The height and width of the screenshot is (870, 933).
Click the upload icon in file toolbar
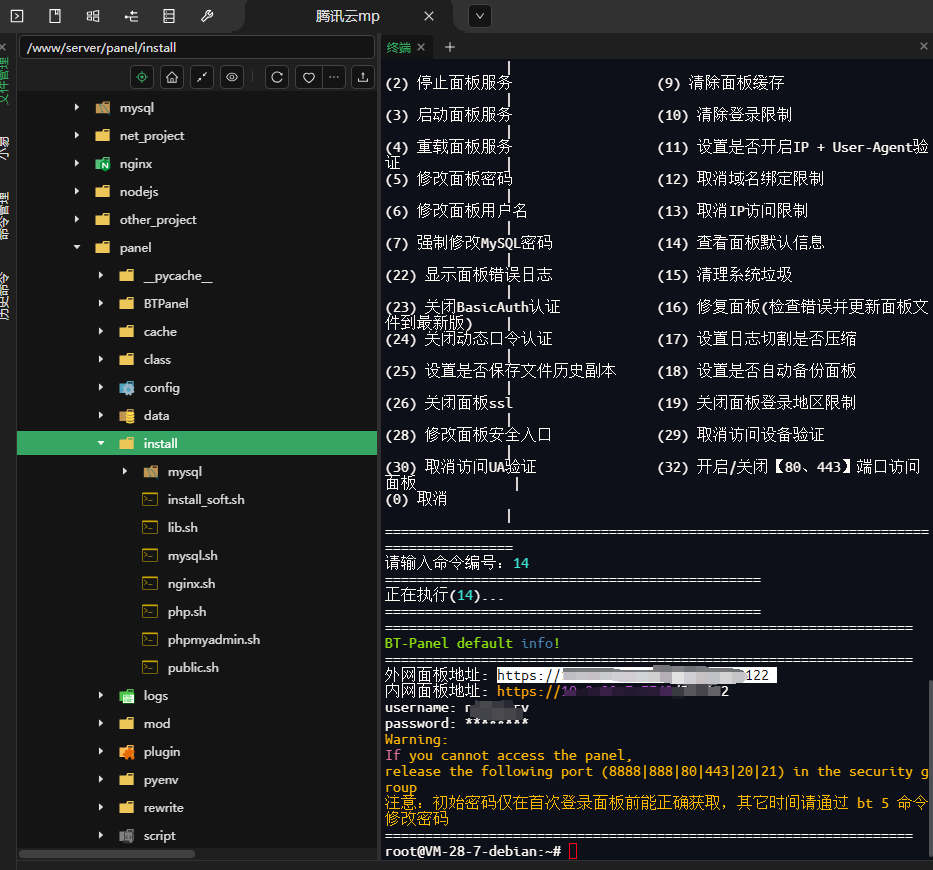coord(363,77)
